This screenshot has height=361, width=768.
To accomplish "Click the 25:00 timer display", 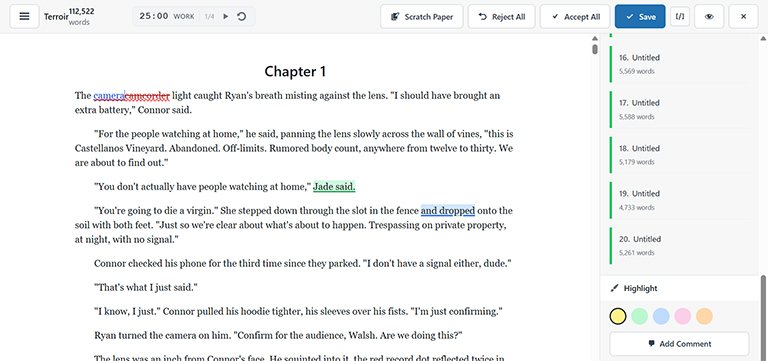I will click(154, 16).
